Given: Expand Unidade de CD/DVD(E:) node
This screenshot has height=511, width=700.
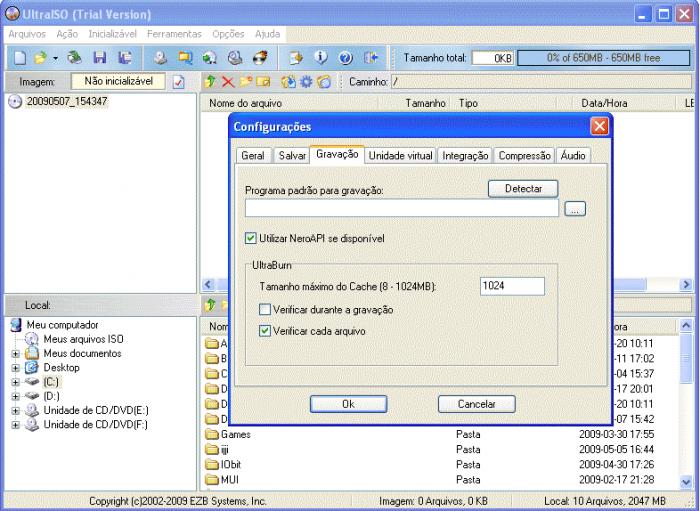Looking at the screenshot, I should [16, 411].
